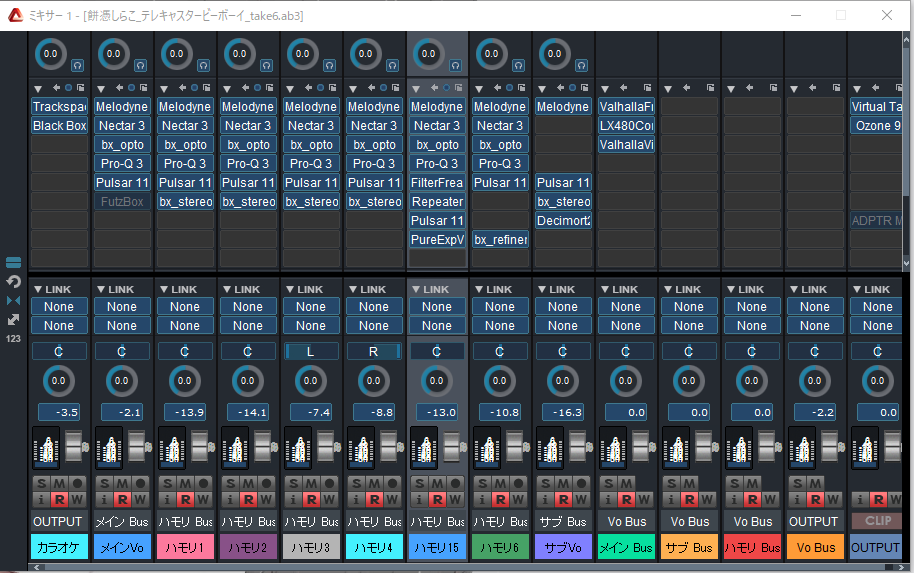Arm the record dot on ハモリ4 channel
The width and height of the screenshot is (914, 573).
pos(392,483)
